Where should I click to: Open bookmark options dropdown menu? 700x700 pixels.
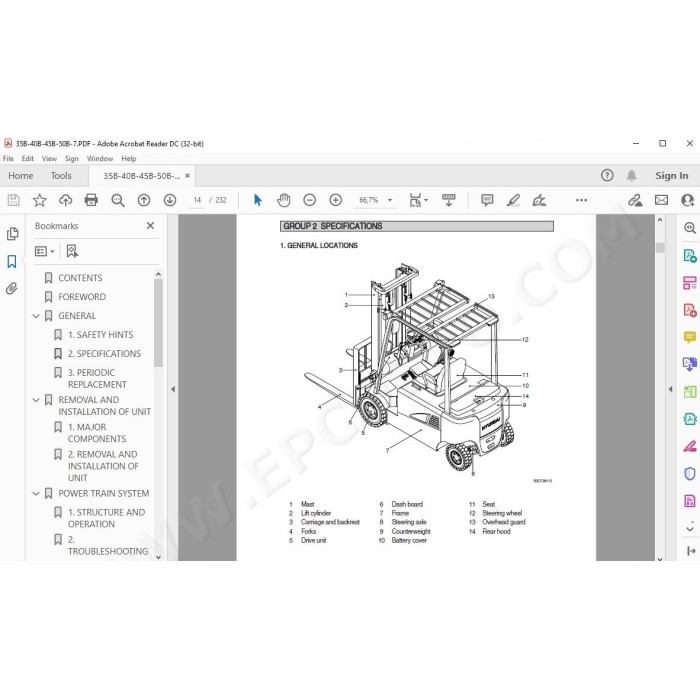(45, 251)
